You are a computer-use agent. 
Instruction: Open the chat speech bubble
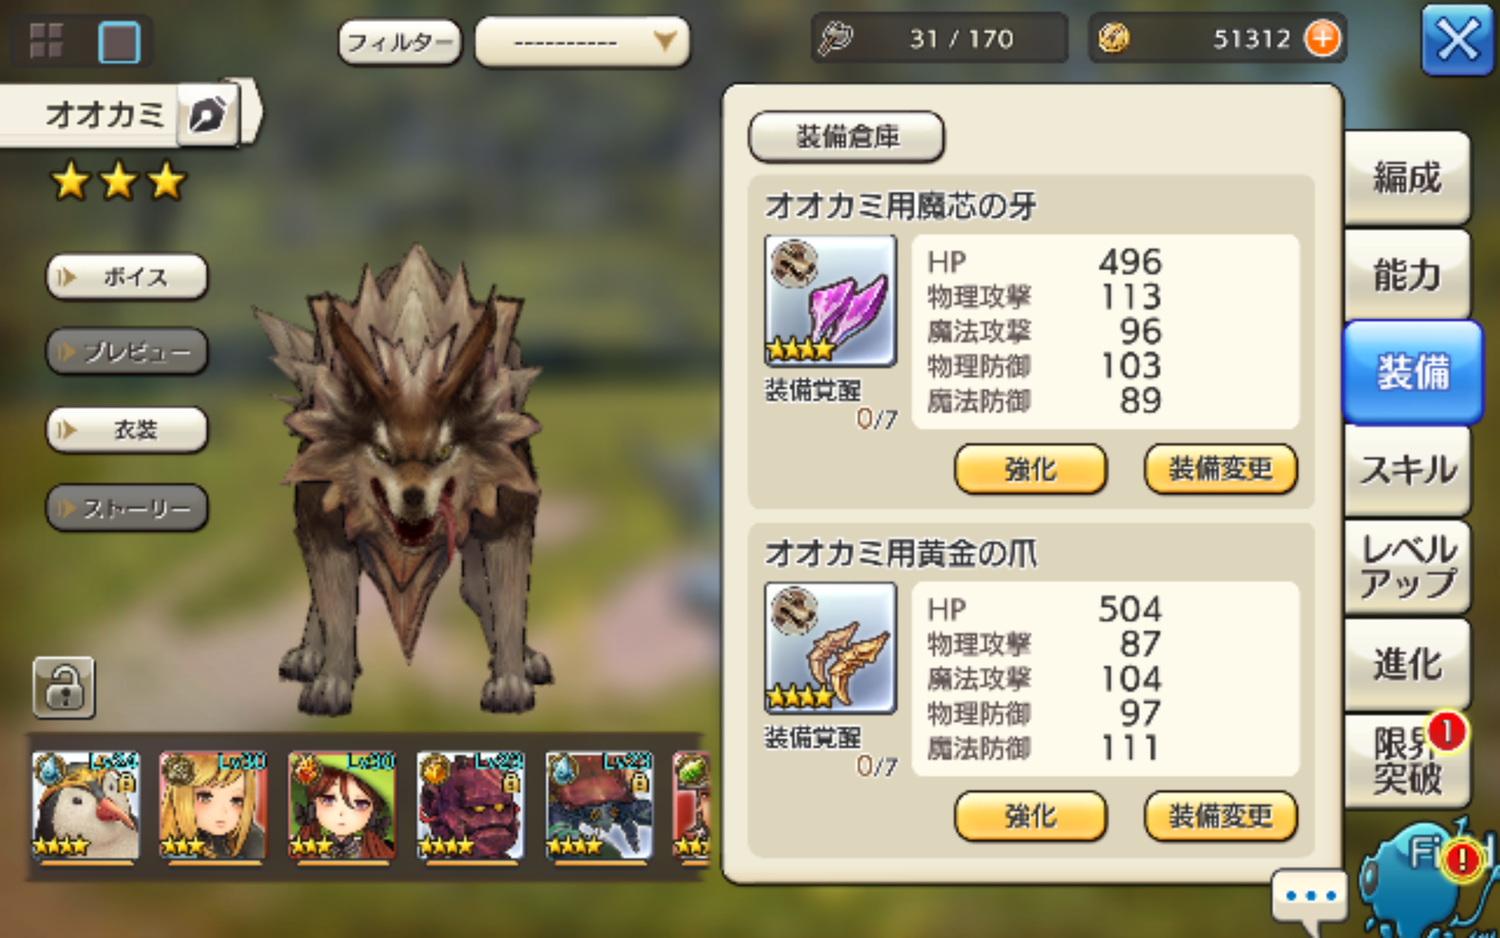coord(1310,896)
